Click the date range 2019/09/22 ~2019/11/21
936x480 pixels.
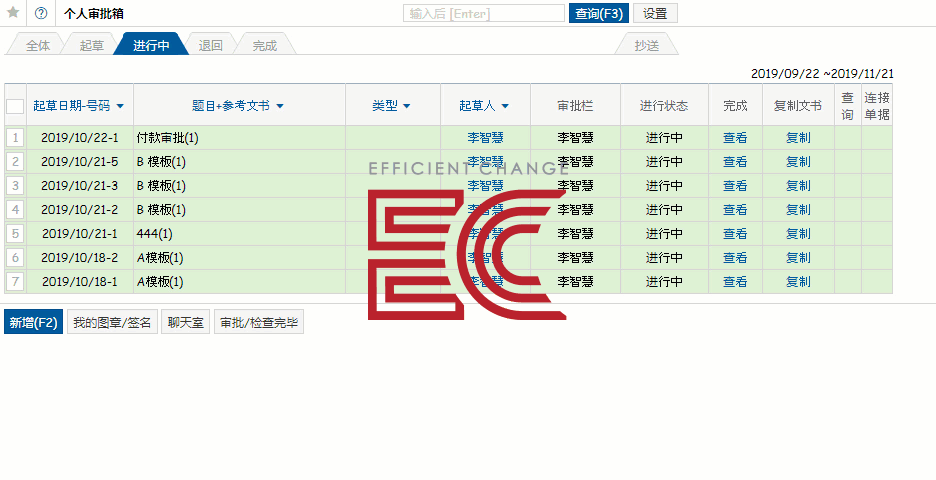click(822, 74)
